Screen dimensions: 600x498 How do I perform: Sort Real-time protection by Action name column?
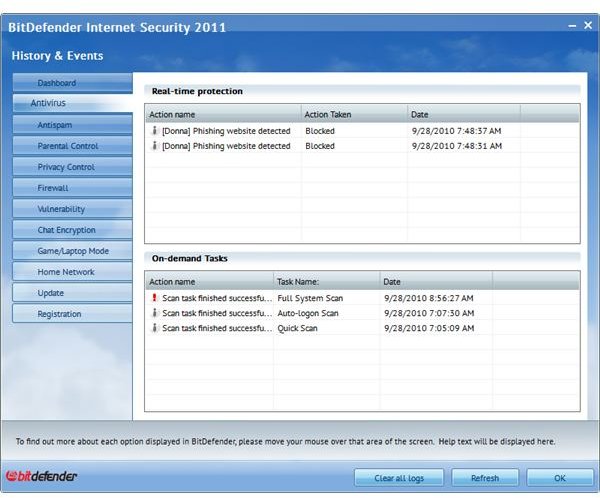tap(223, 114)
